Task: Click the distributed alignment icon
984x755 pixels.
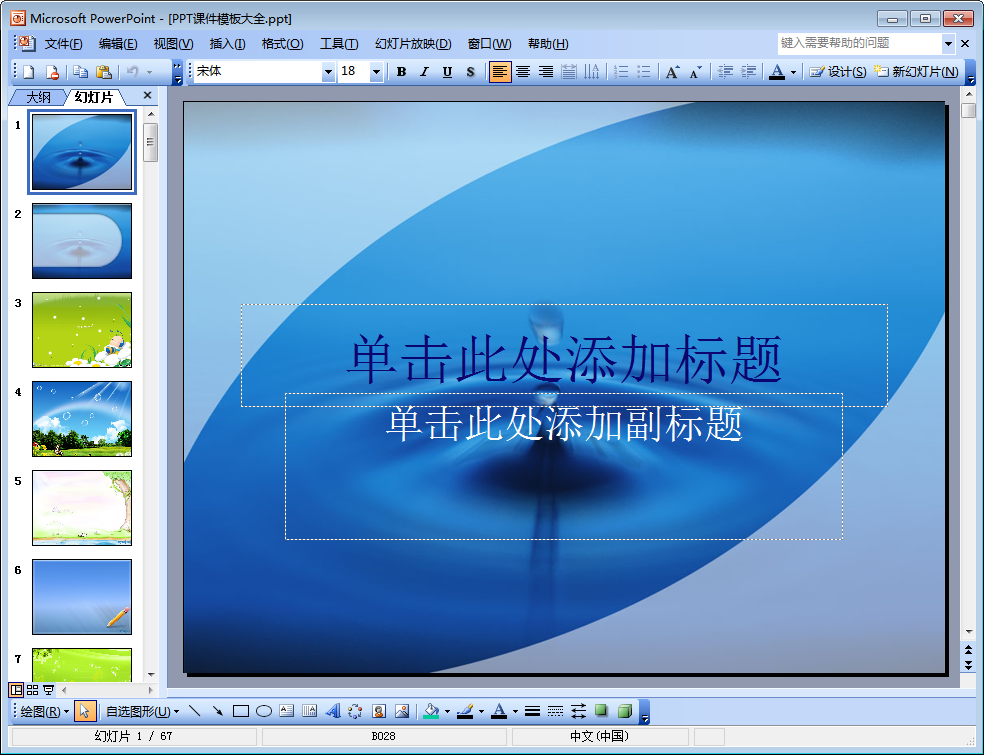Action: pos(569,72)
